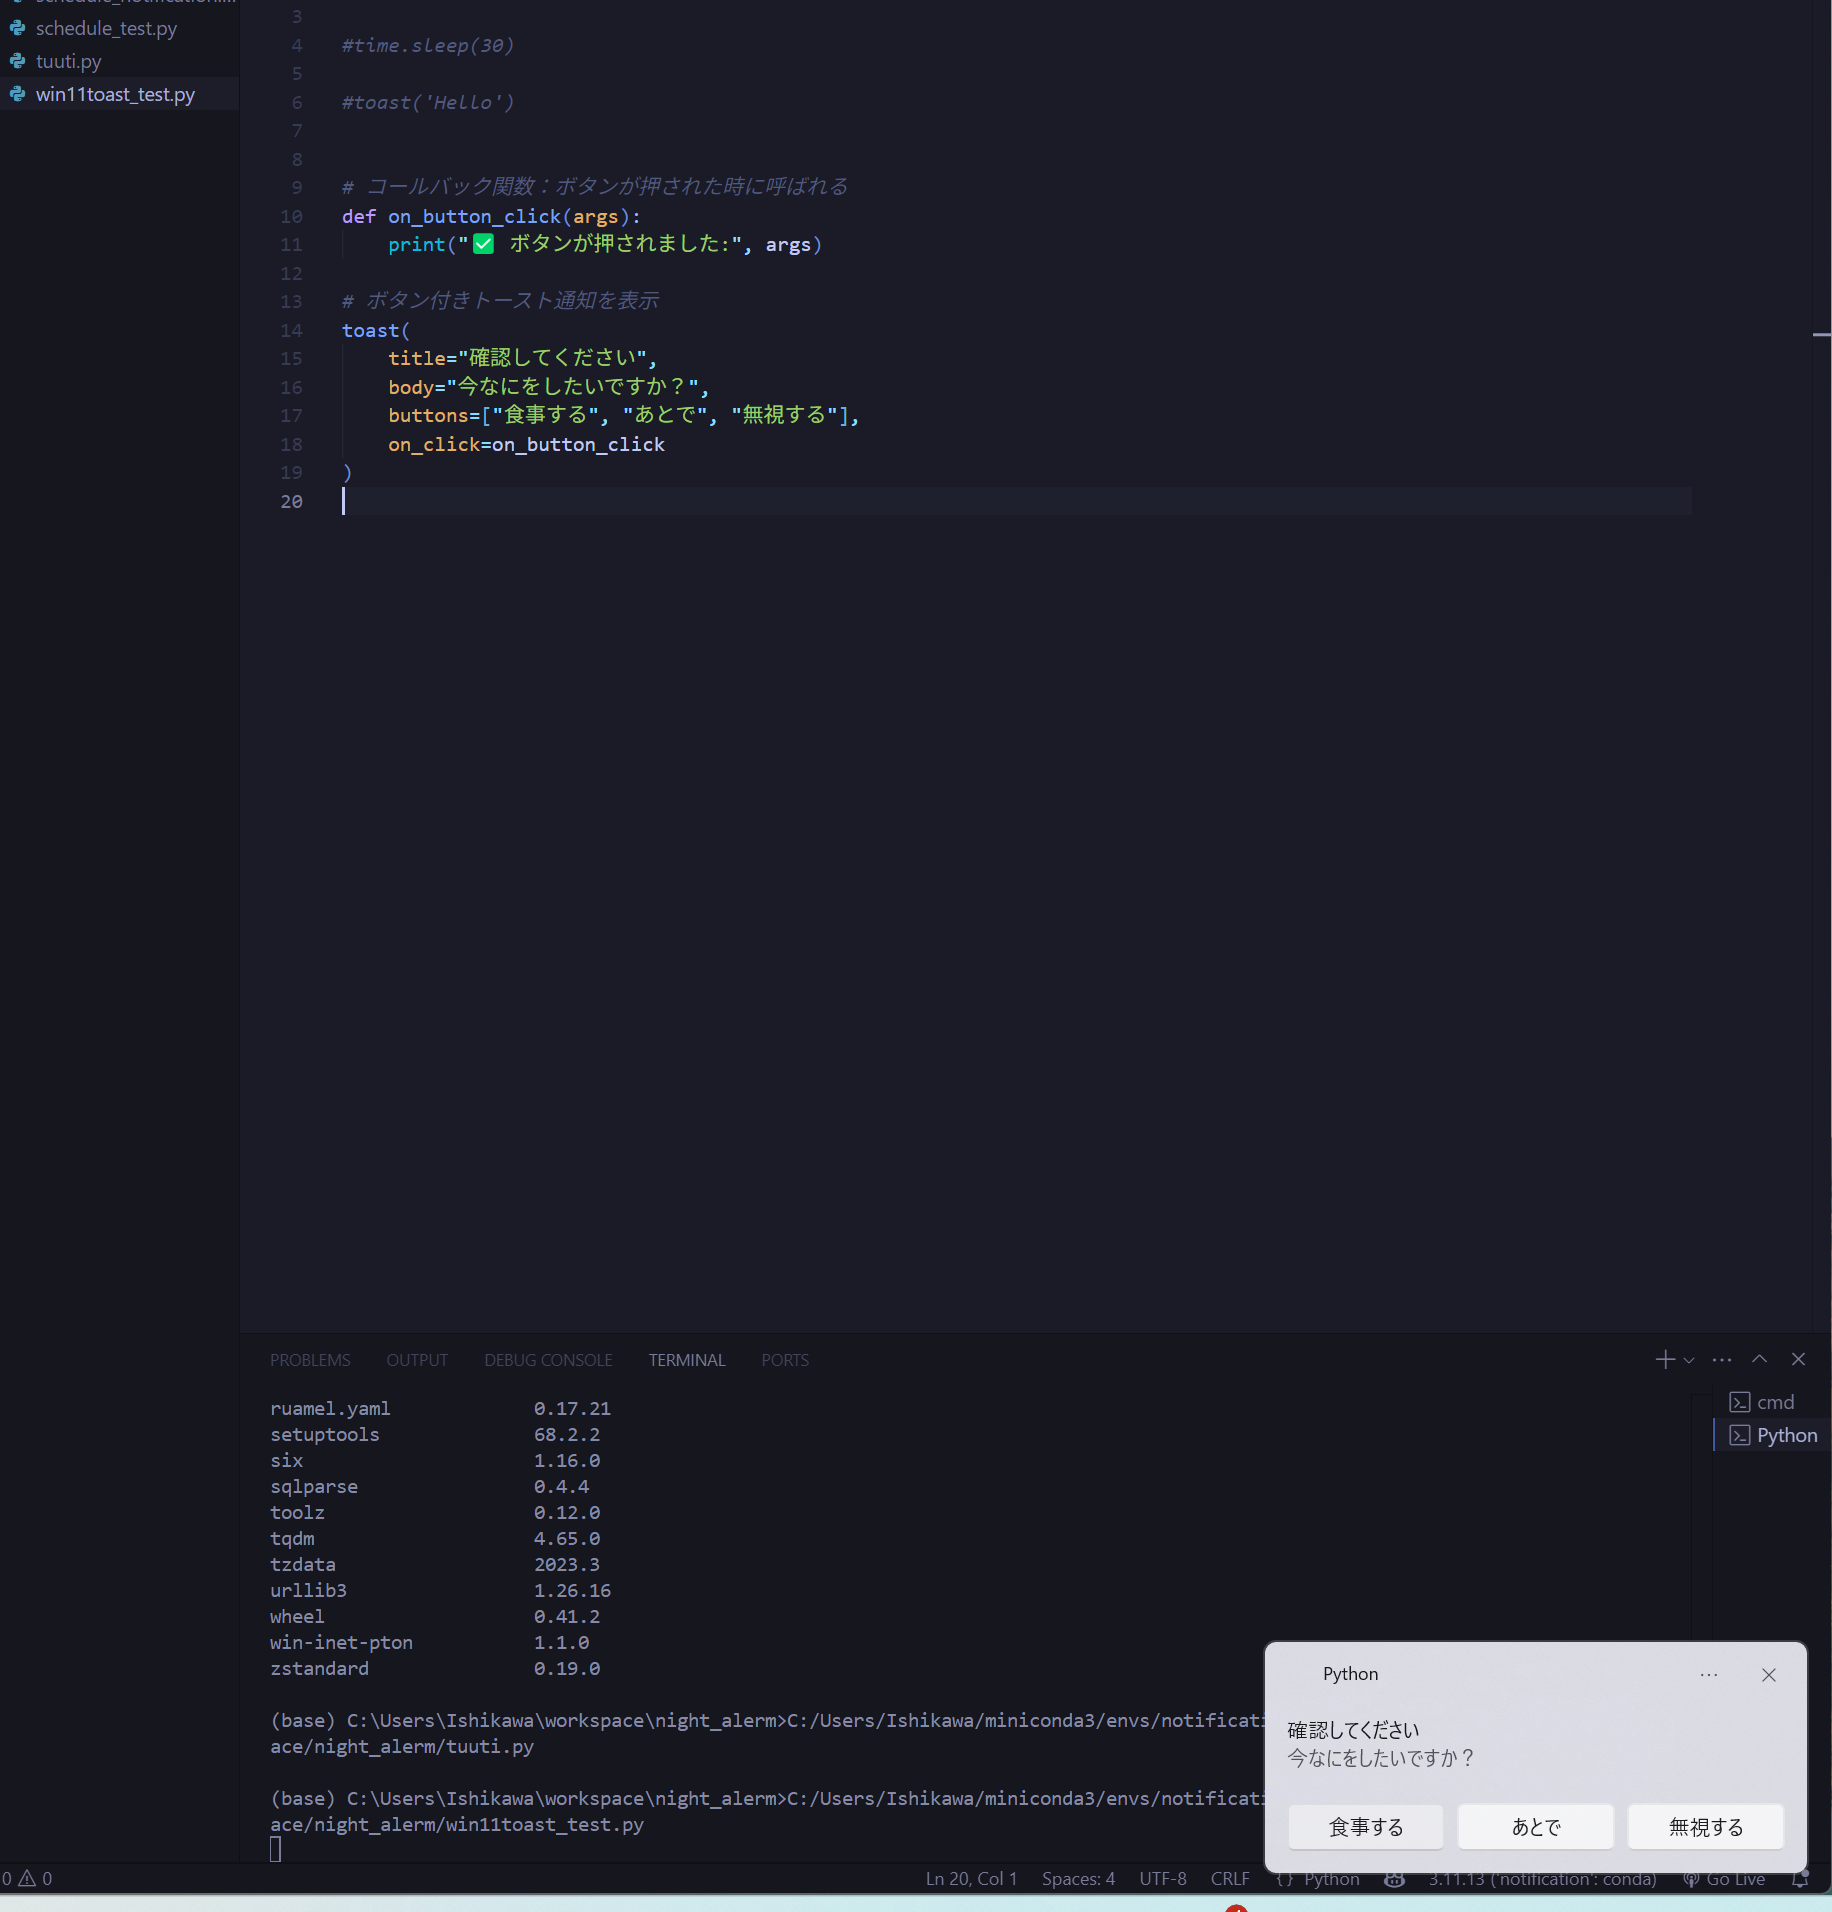
Task: Open the terminal profile dropdown arrow
Action: (x=1689, y=1360)
